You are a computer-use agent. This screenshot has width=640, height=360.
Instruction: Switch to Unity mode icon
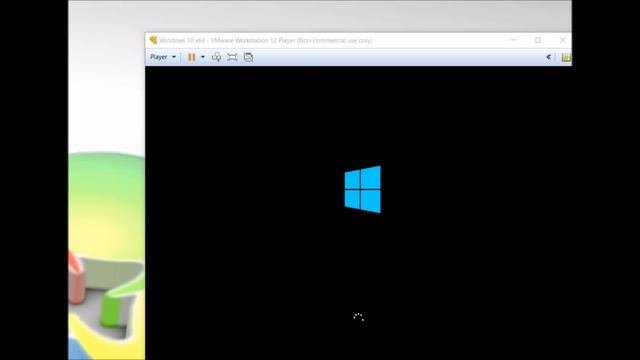point(248,57)
